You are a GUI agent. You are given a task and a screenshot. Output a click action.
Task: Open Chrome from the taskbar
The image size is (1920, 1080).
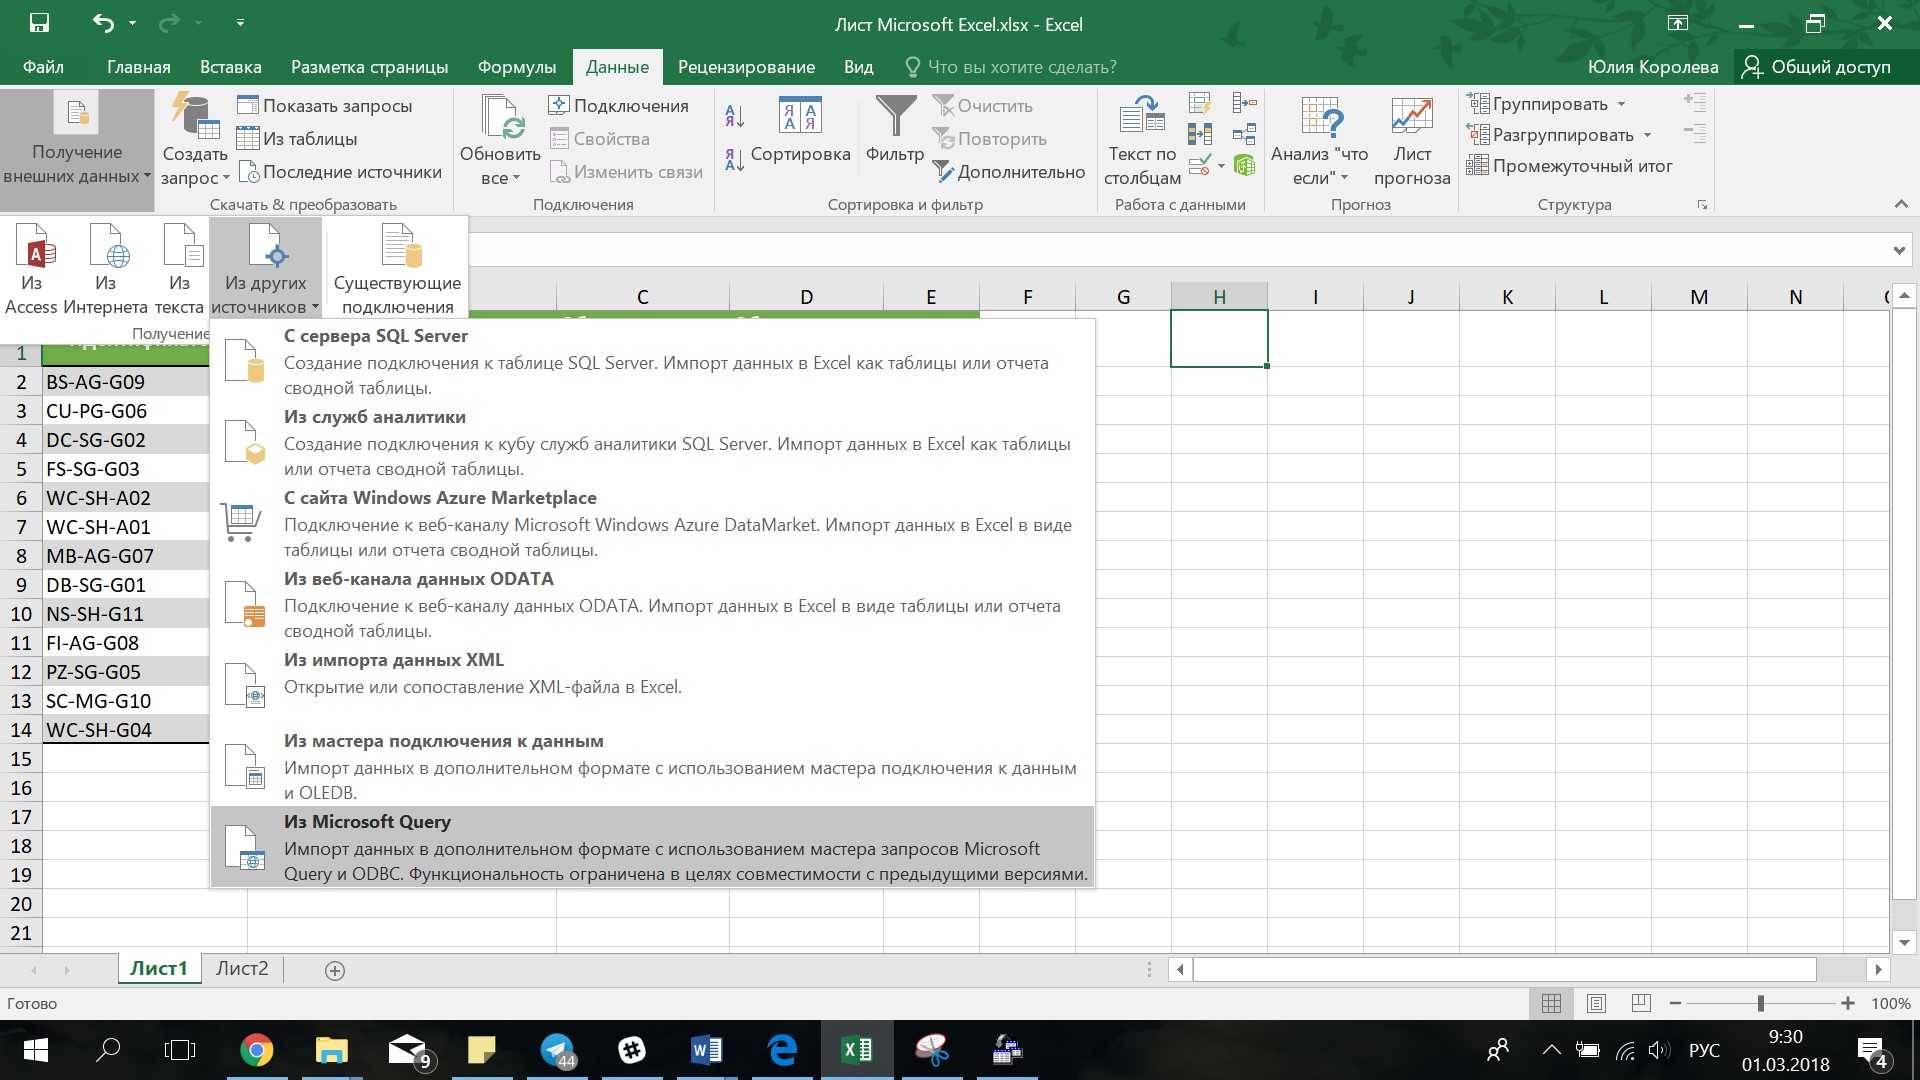[257, 1050]
